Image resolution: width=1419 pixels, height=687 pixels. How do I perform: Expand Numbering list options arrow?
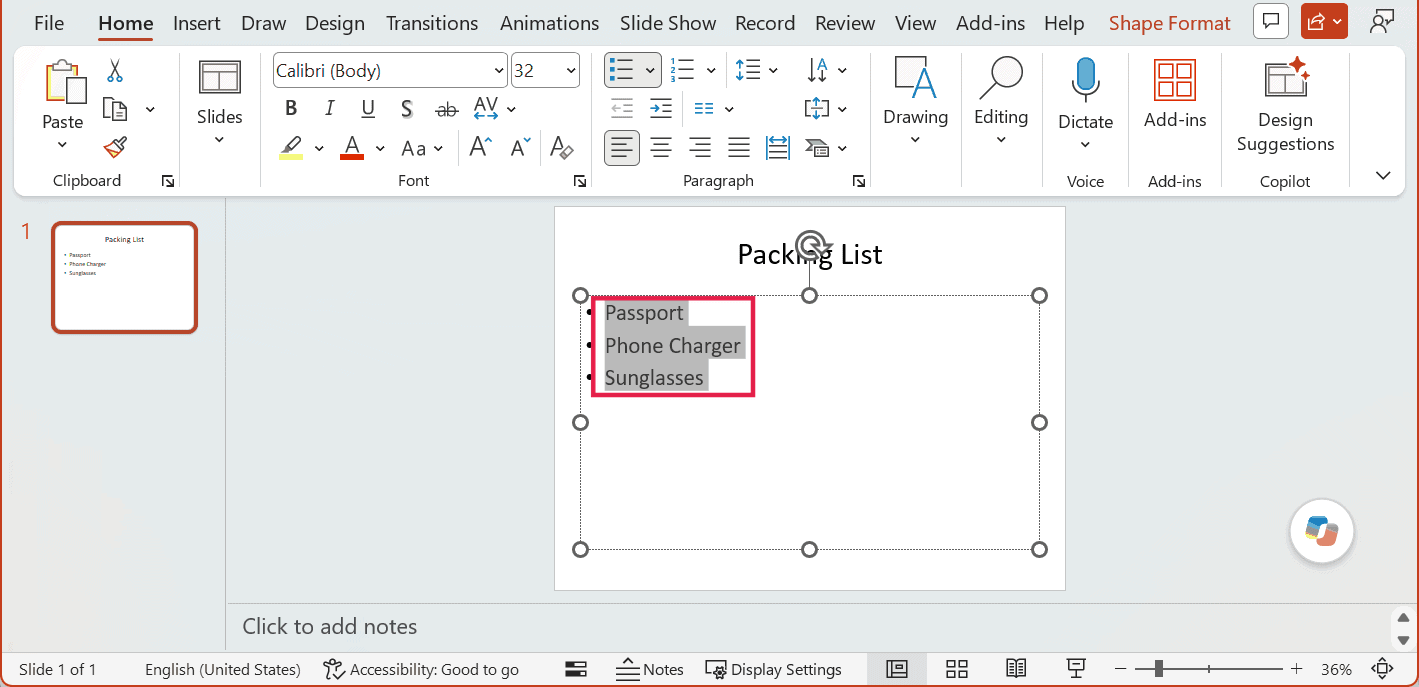pos(711,71)
